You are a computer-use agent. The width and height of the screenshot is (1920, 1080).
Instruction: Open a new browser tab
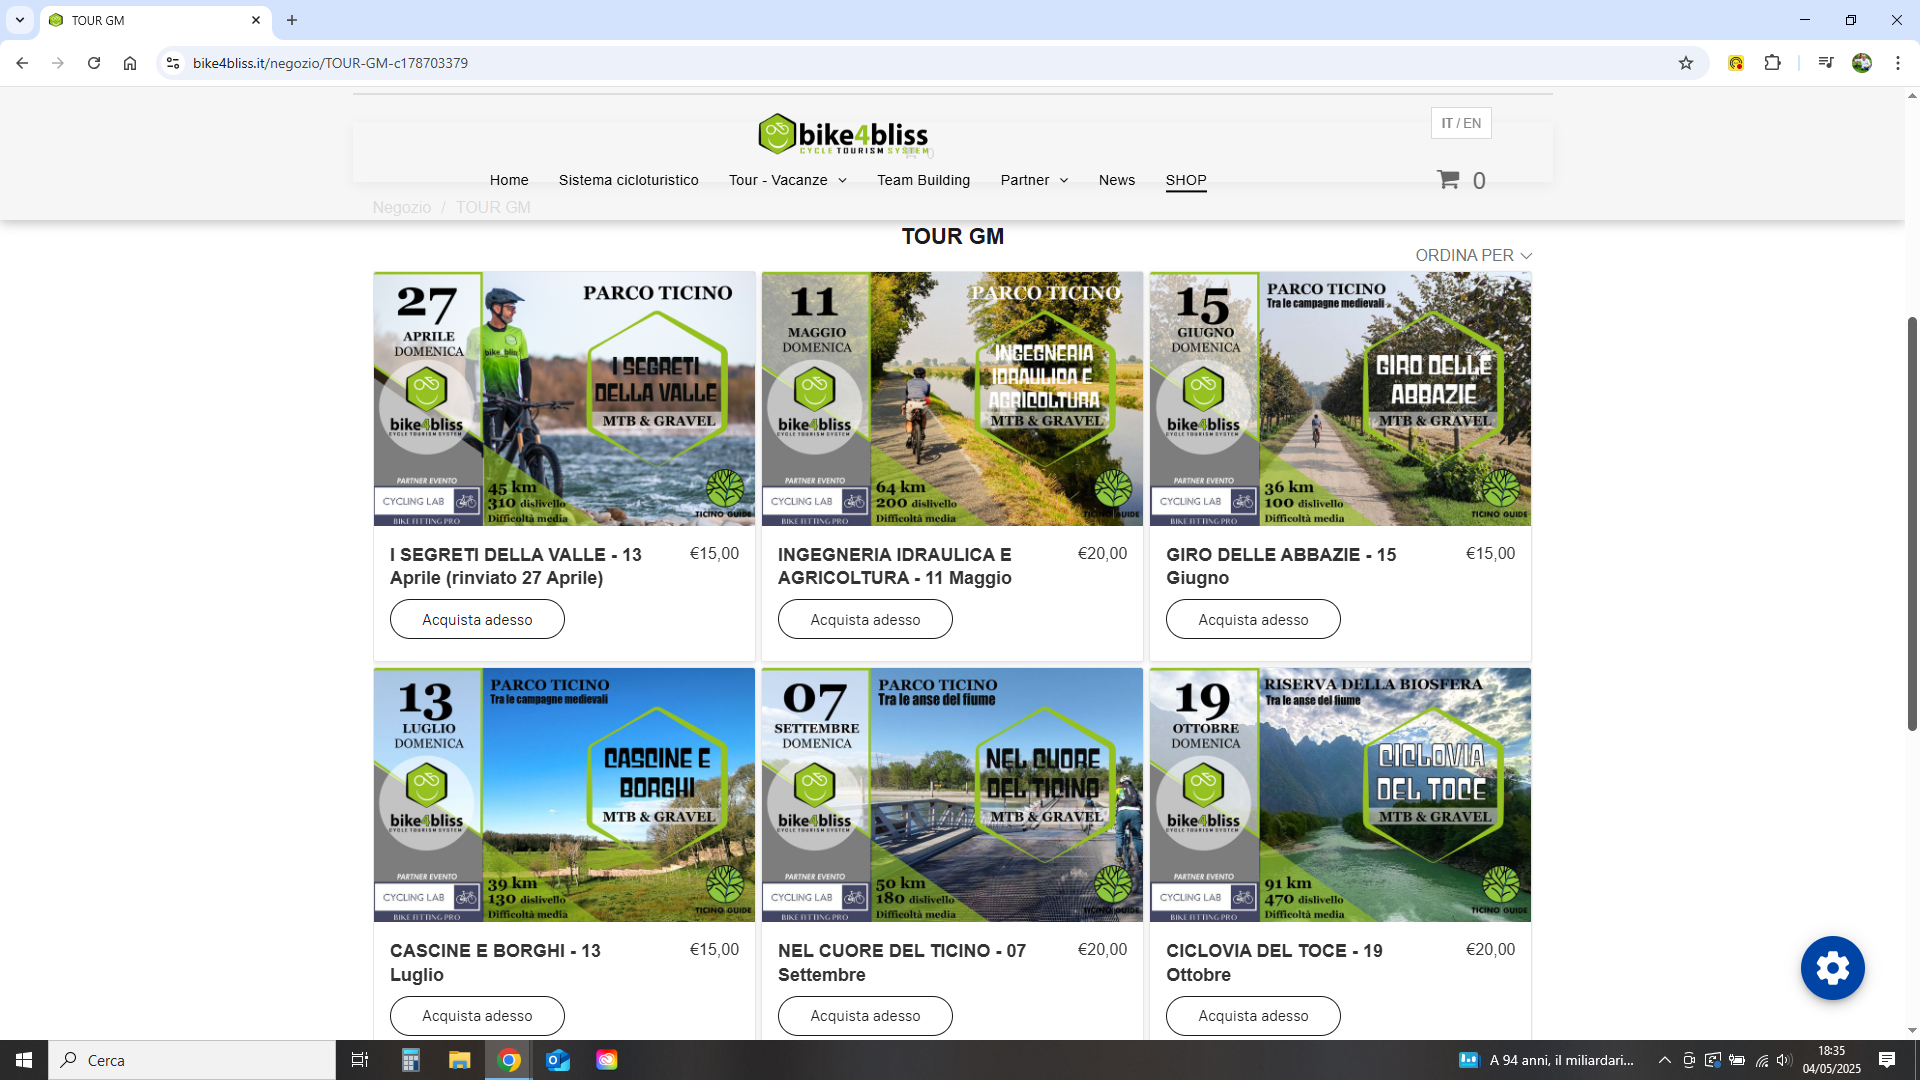coord(292,20)
